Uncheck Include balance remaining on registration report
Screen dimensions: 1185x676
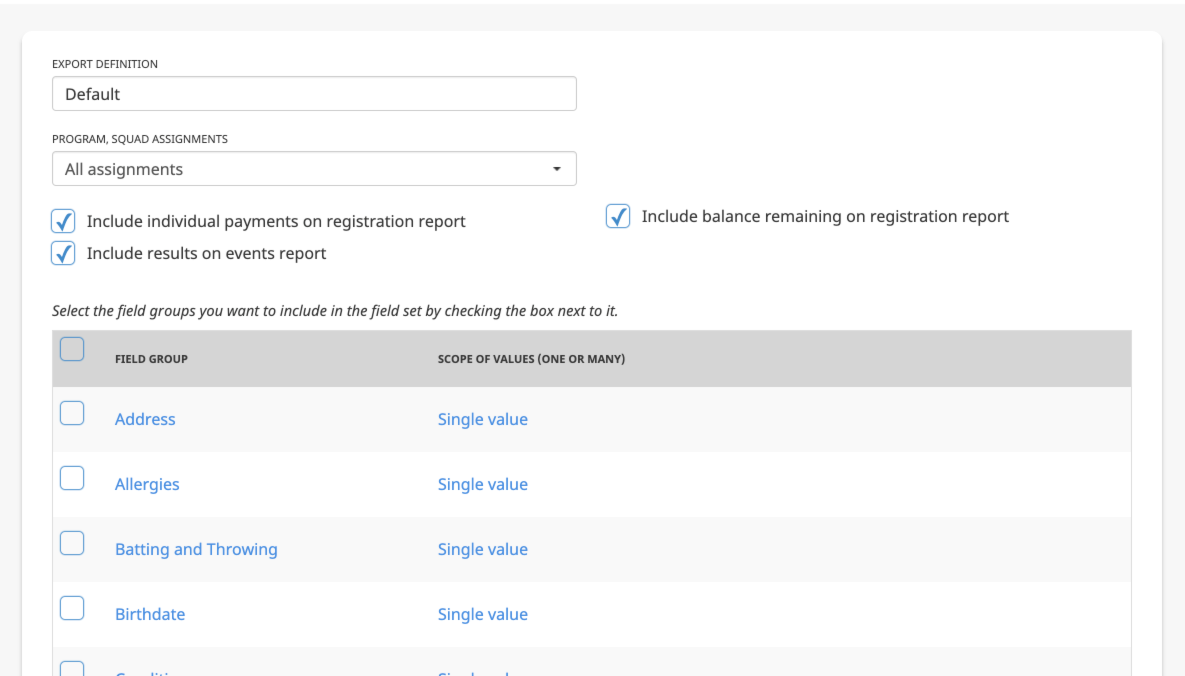(x=618, y=216)
